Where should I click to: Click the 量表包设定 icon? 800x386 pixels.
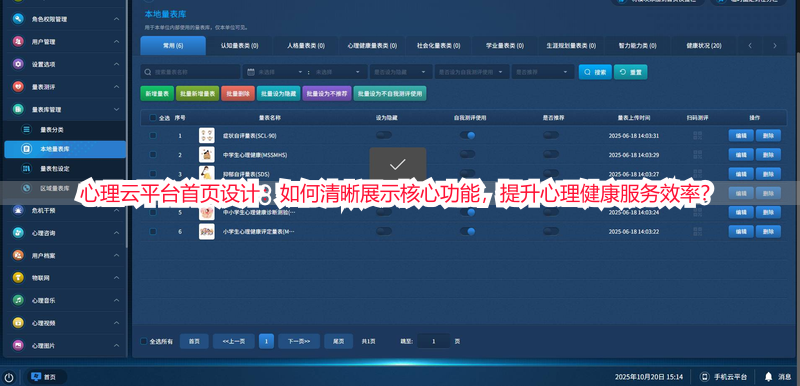(26, 168)
